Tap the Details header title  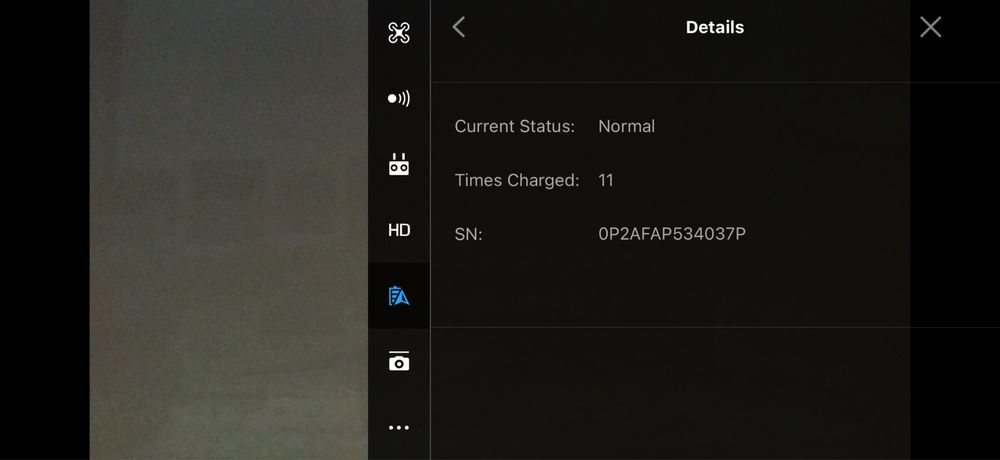tap(714, 27)
